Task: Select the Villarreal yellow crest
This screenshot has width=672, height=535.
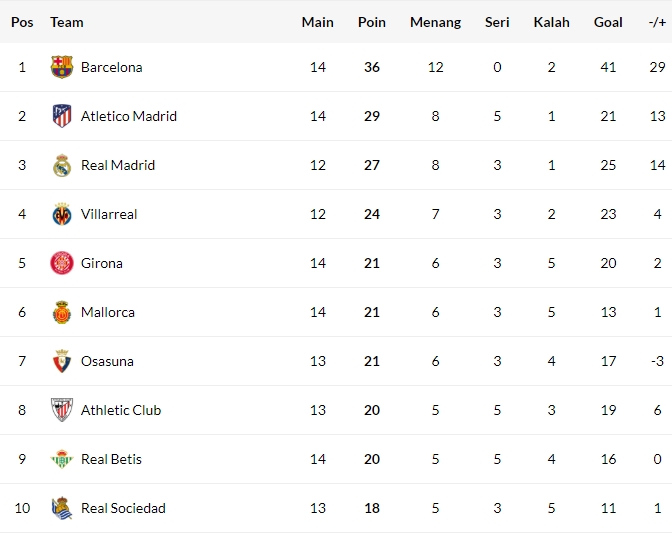Action: pos(62,214)
